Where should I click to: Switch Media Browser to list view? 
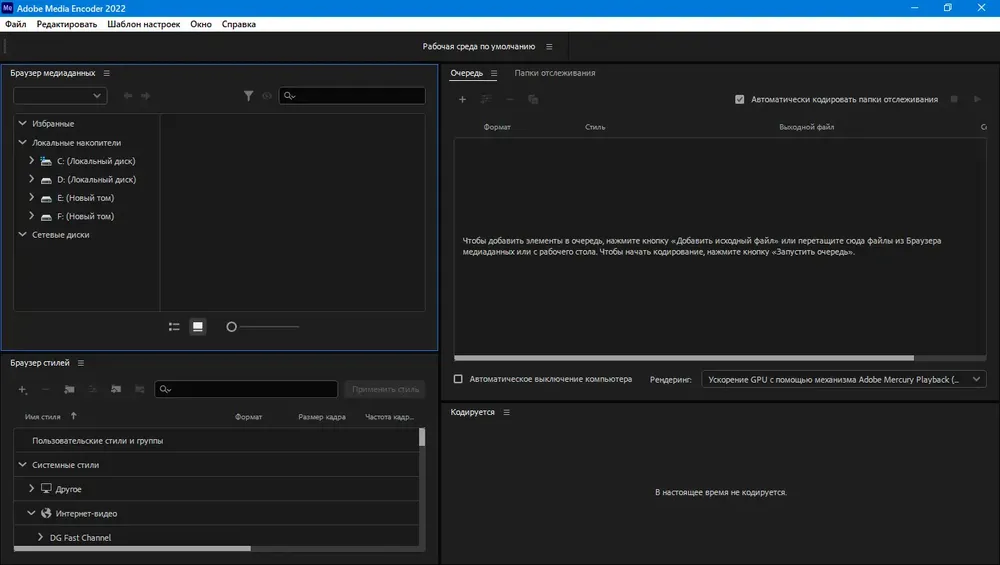click(174, 327)
